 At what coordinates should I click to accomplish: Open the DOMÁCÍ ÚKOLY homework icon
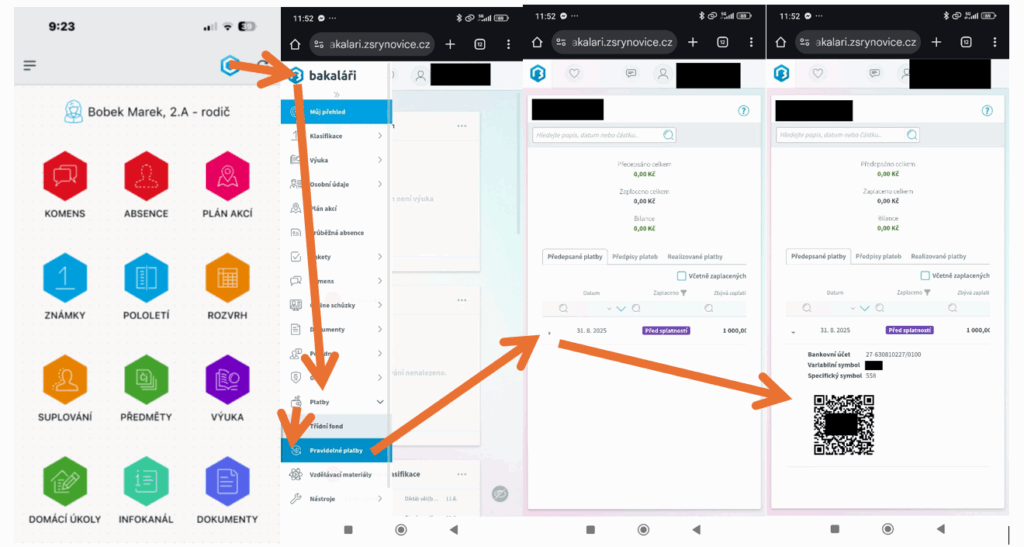point(64,482)
